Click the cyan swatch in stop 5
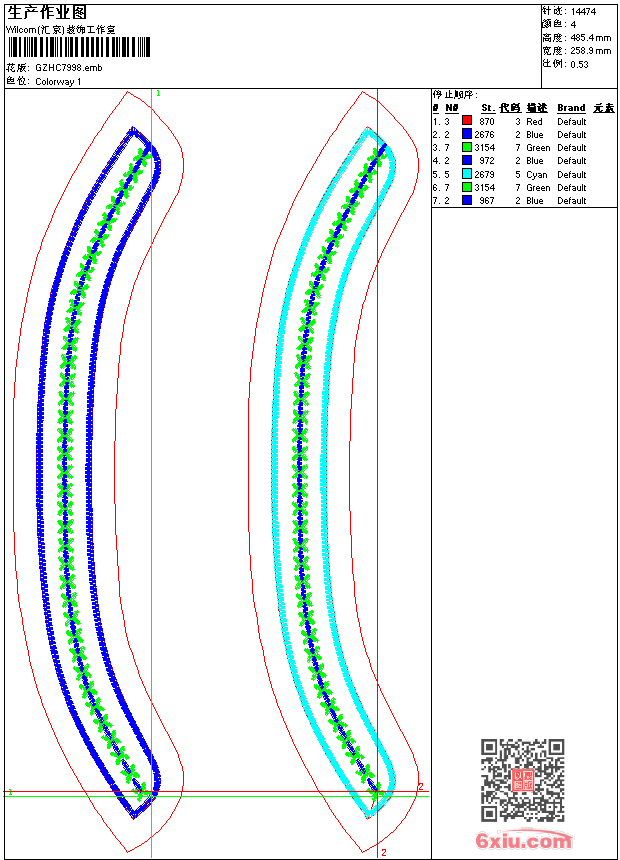The image size is (620, 860). point(467,173)
